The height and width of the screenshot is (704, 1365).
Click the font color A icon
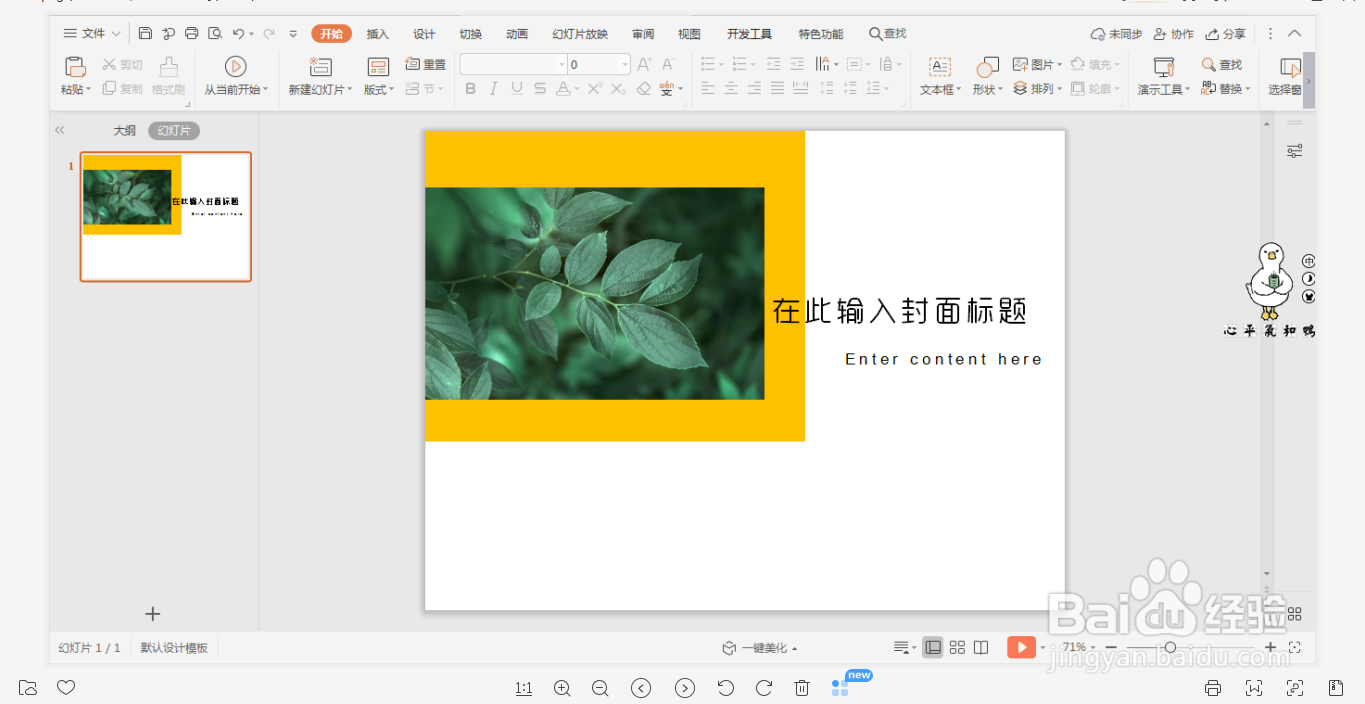[x=563, y=89]
